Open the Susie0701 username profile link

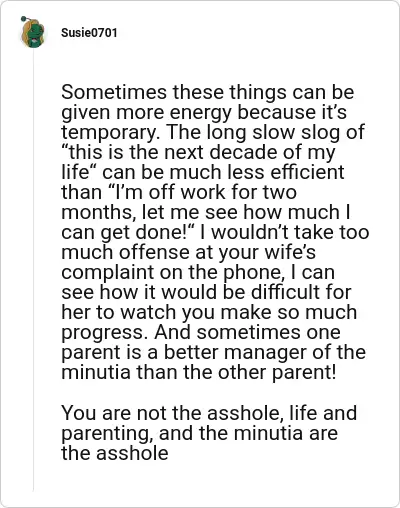[89, 33]
